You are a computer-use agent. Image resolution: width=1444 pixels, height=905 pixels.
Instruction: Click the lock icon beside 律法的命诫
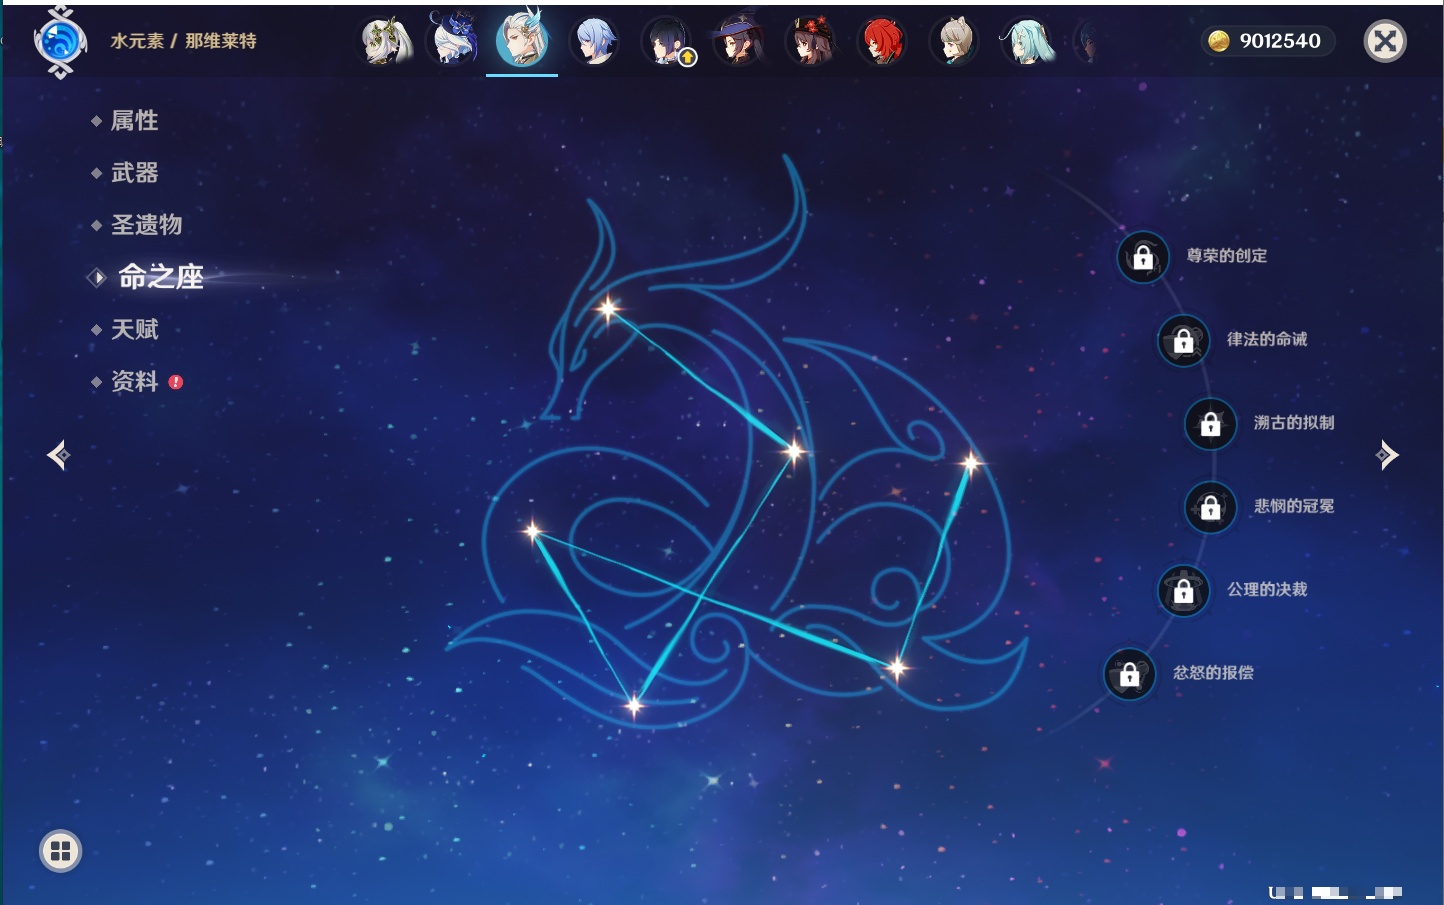pyautogui.click(x=1183, y=341)
